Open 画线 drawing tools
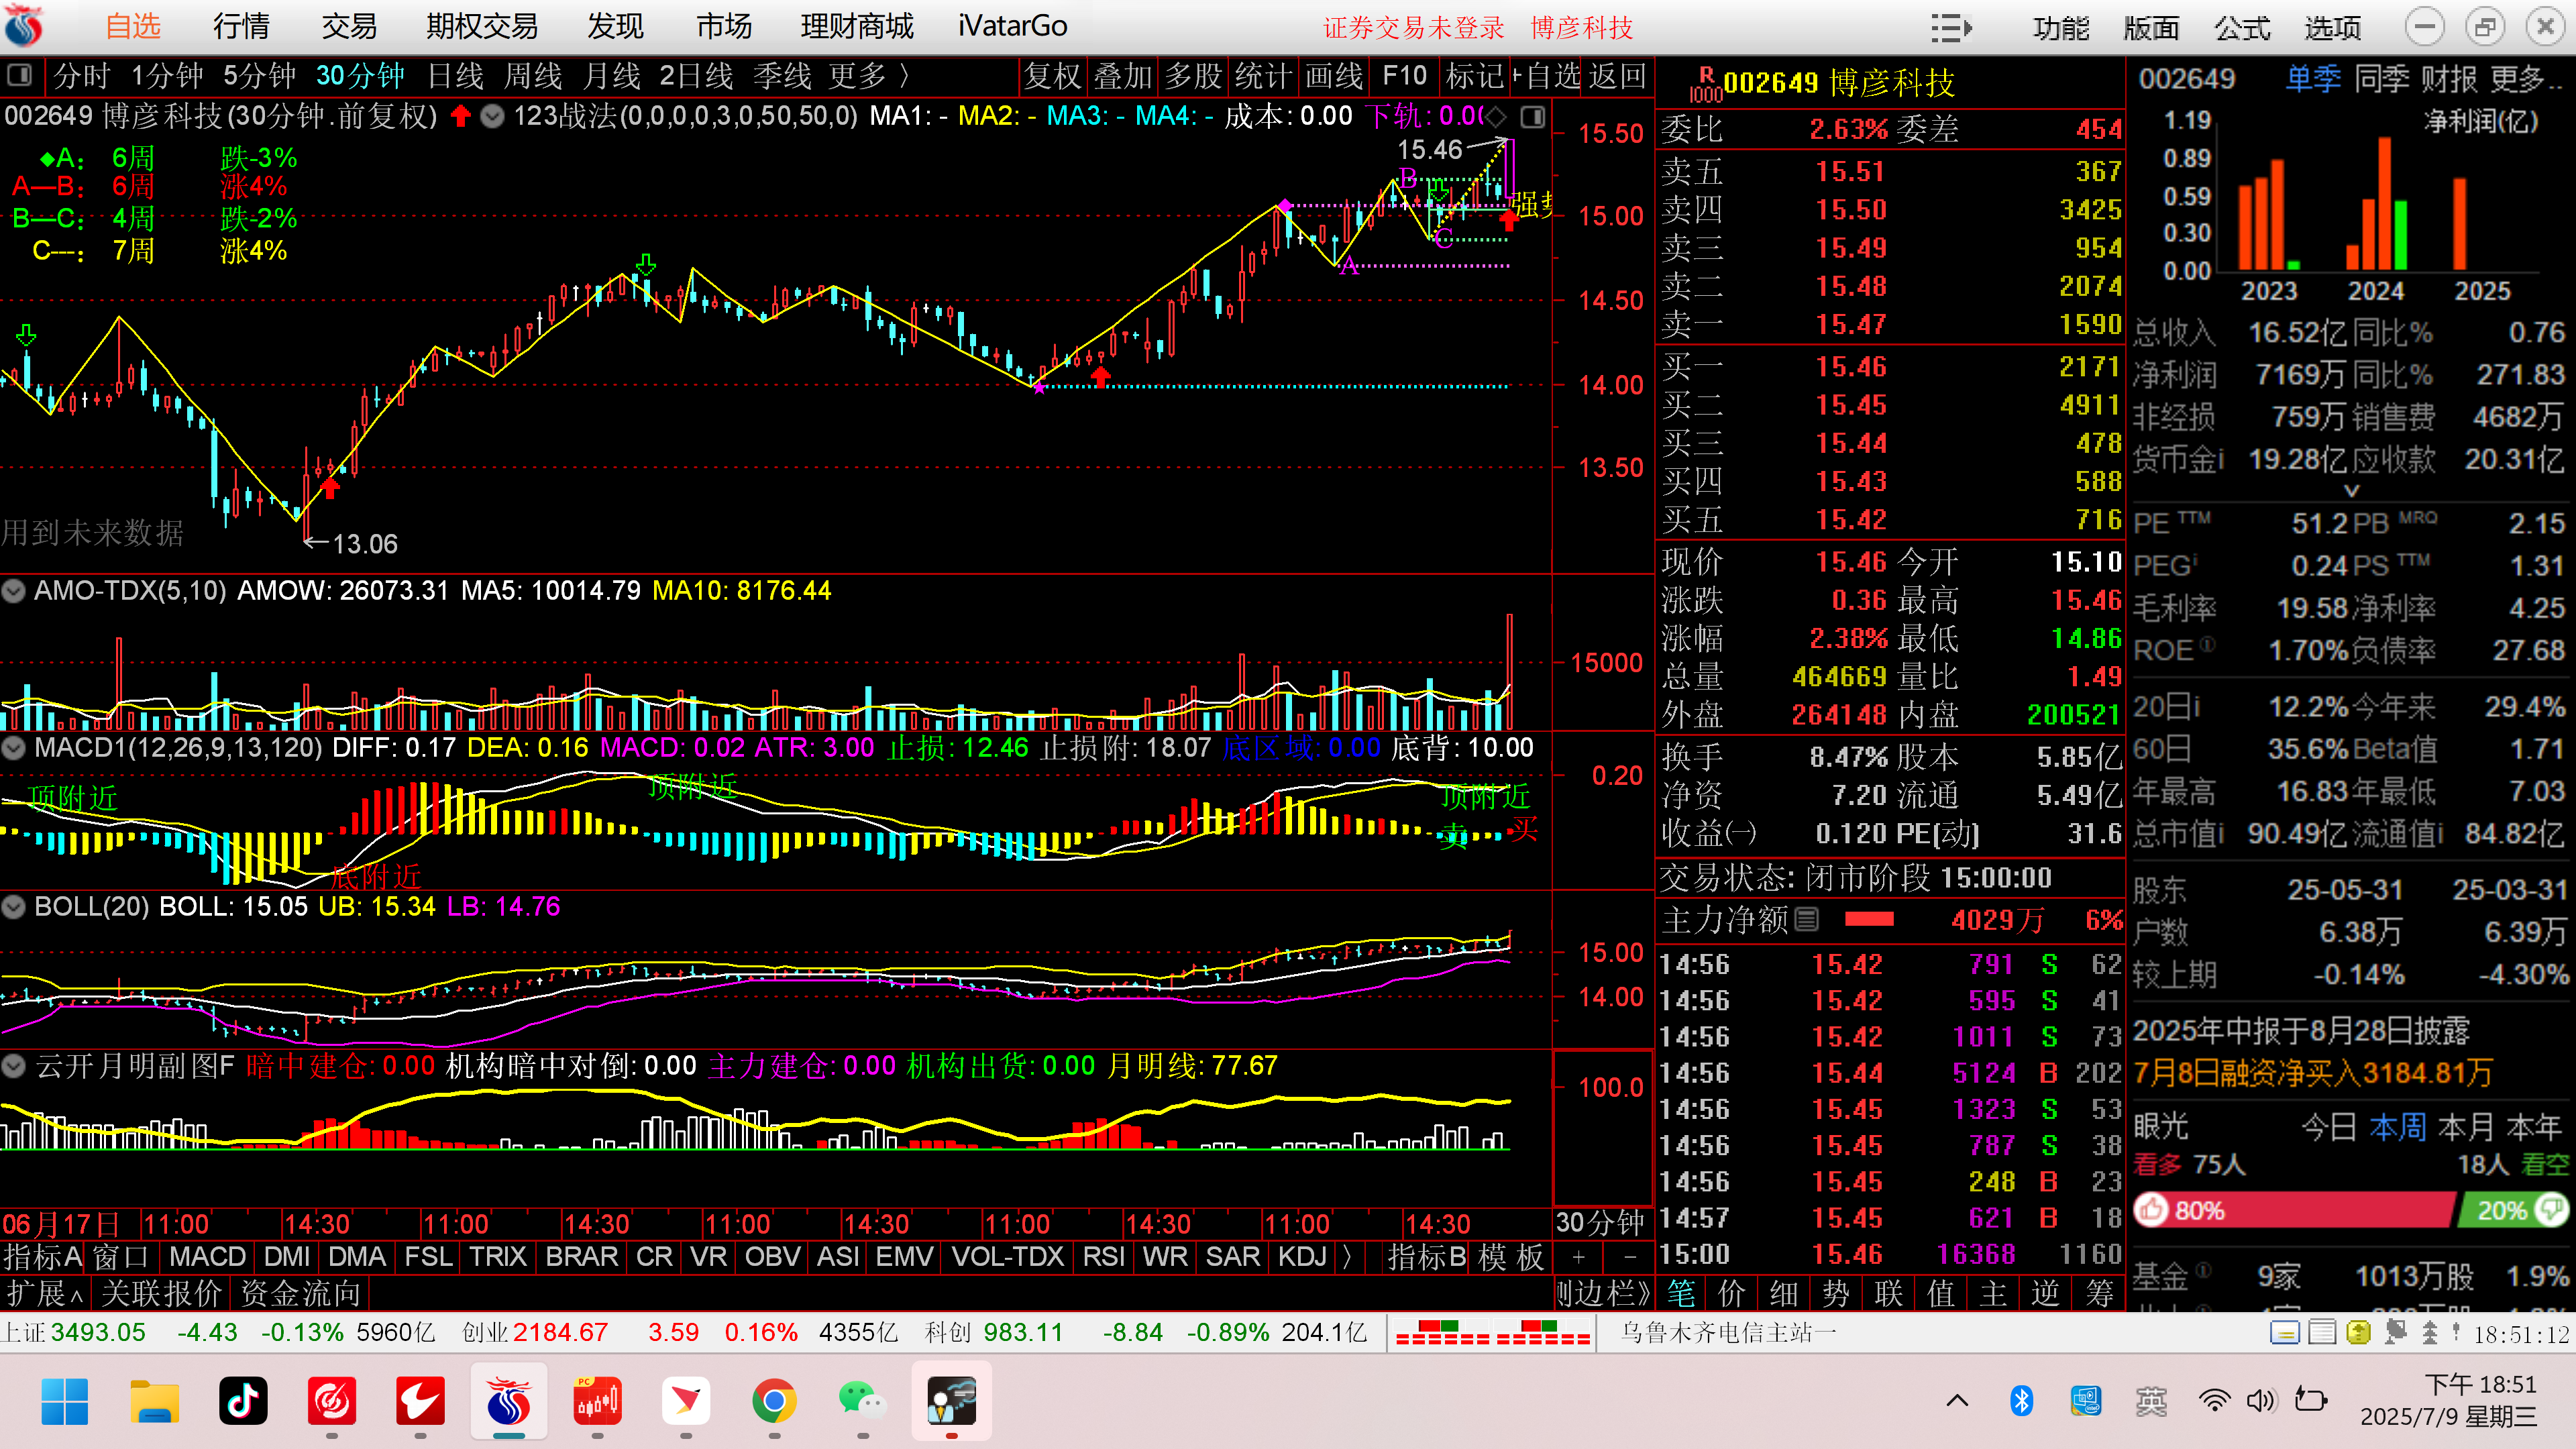Image resolution: width=2576 pixels, height=1449 pixels. point(1334,76)
